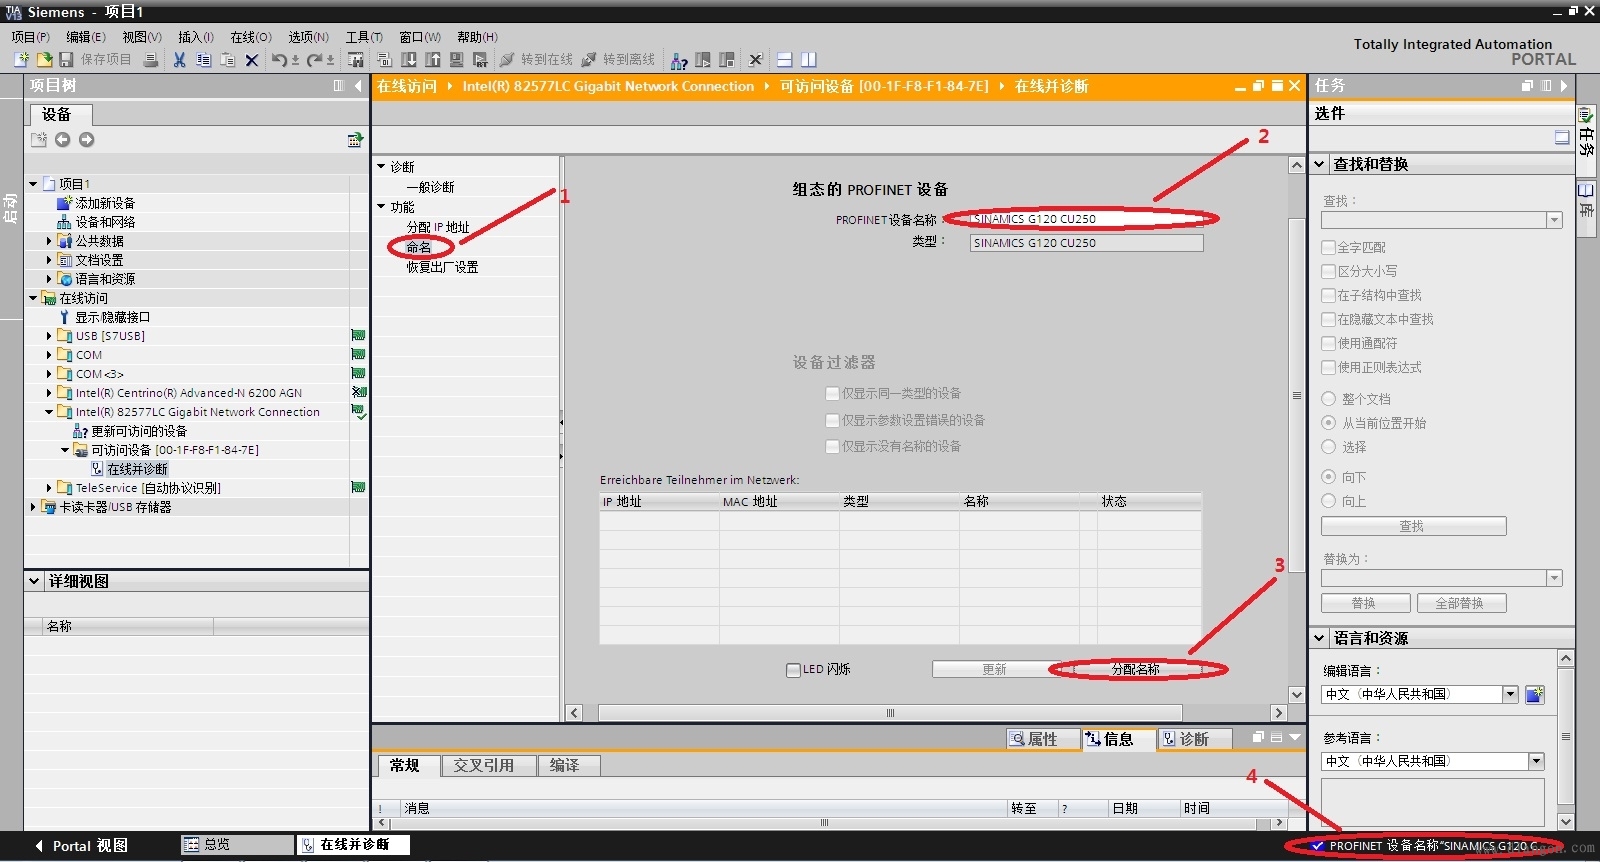Click the PROFINET device name input field
Viewport: 1600px width, 862px height.
[x=1086, y=219]
